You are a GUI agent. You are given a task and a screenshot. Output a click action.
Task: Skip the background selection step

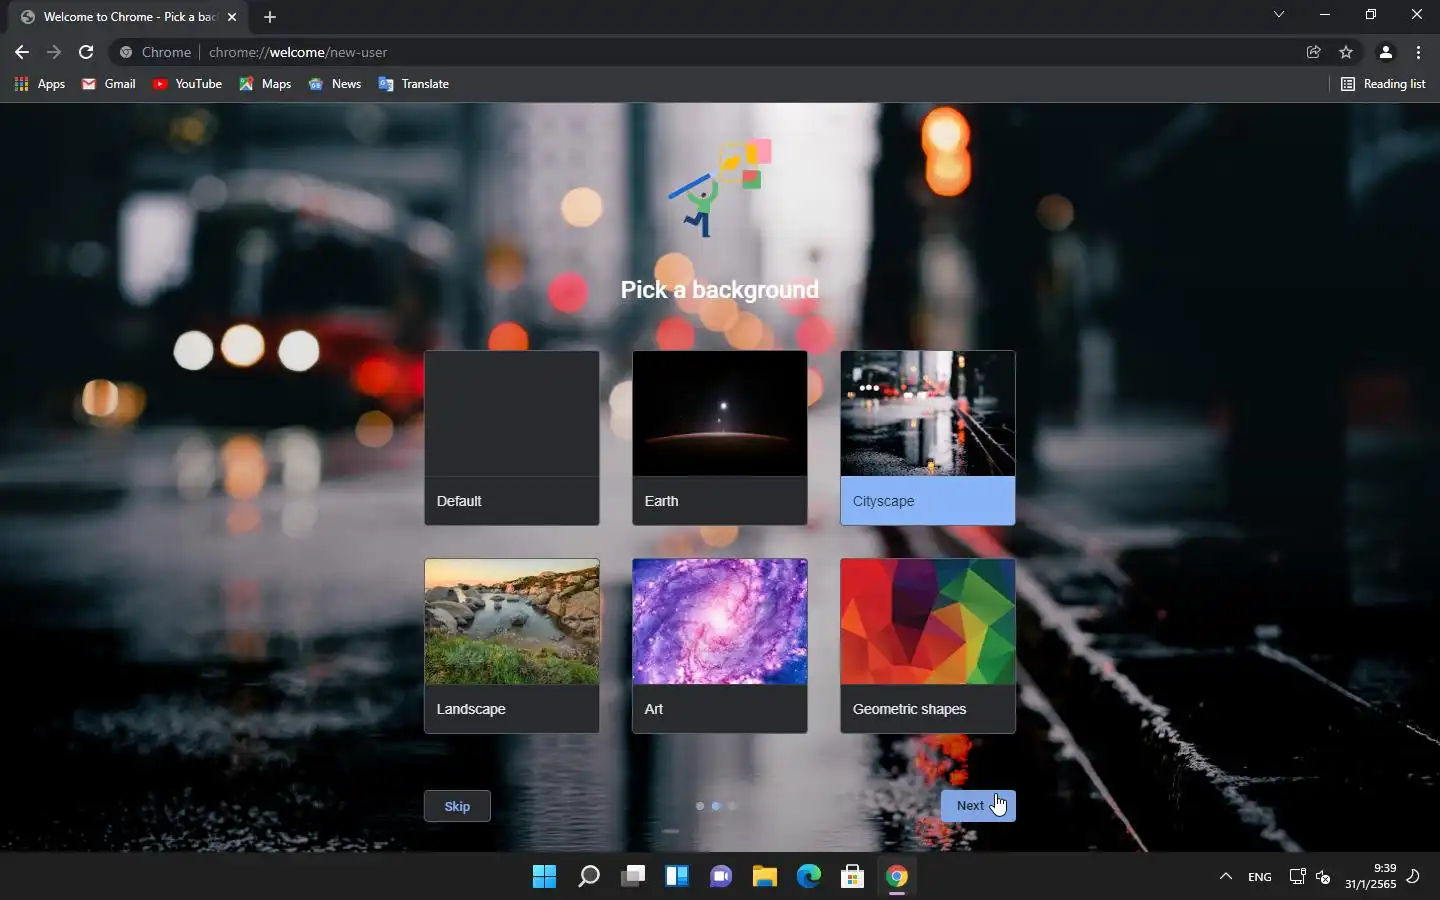click(457, 806)
